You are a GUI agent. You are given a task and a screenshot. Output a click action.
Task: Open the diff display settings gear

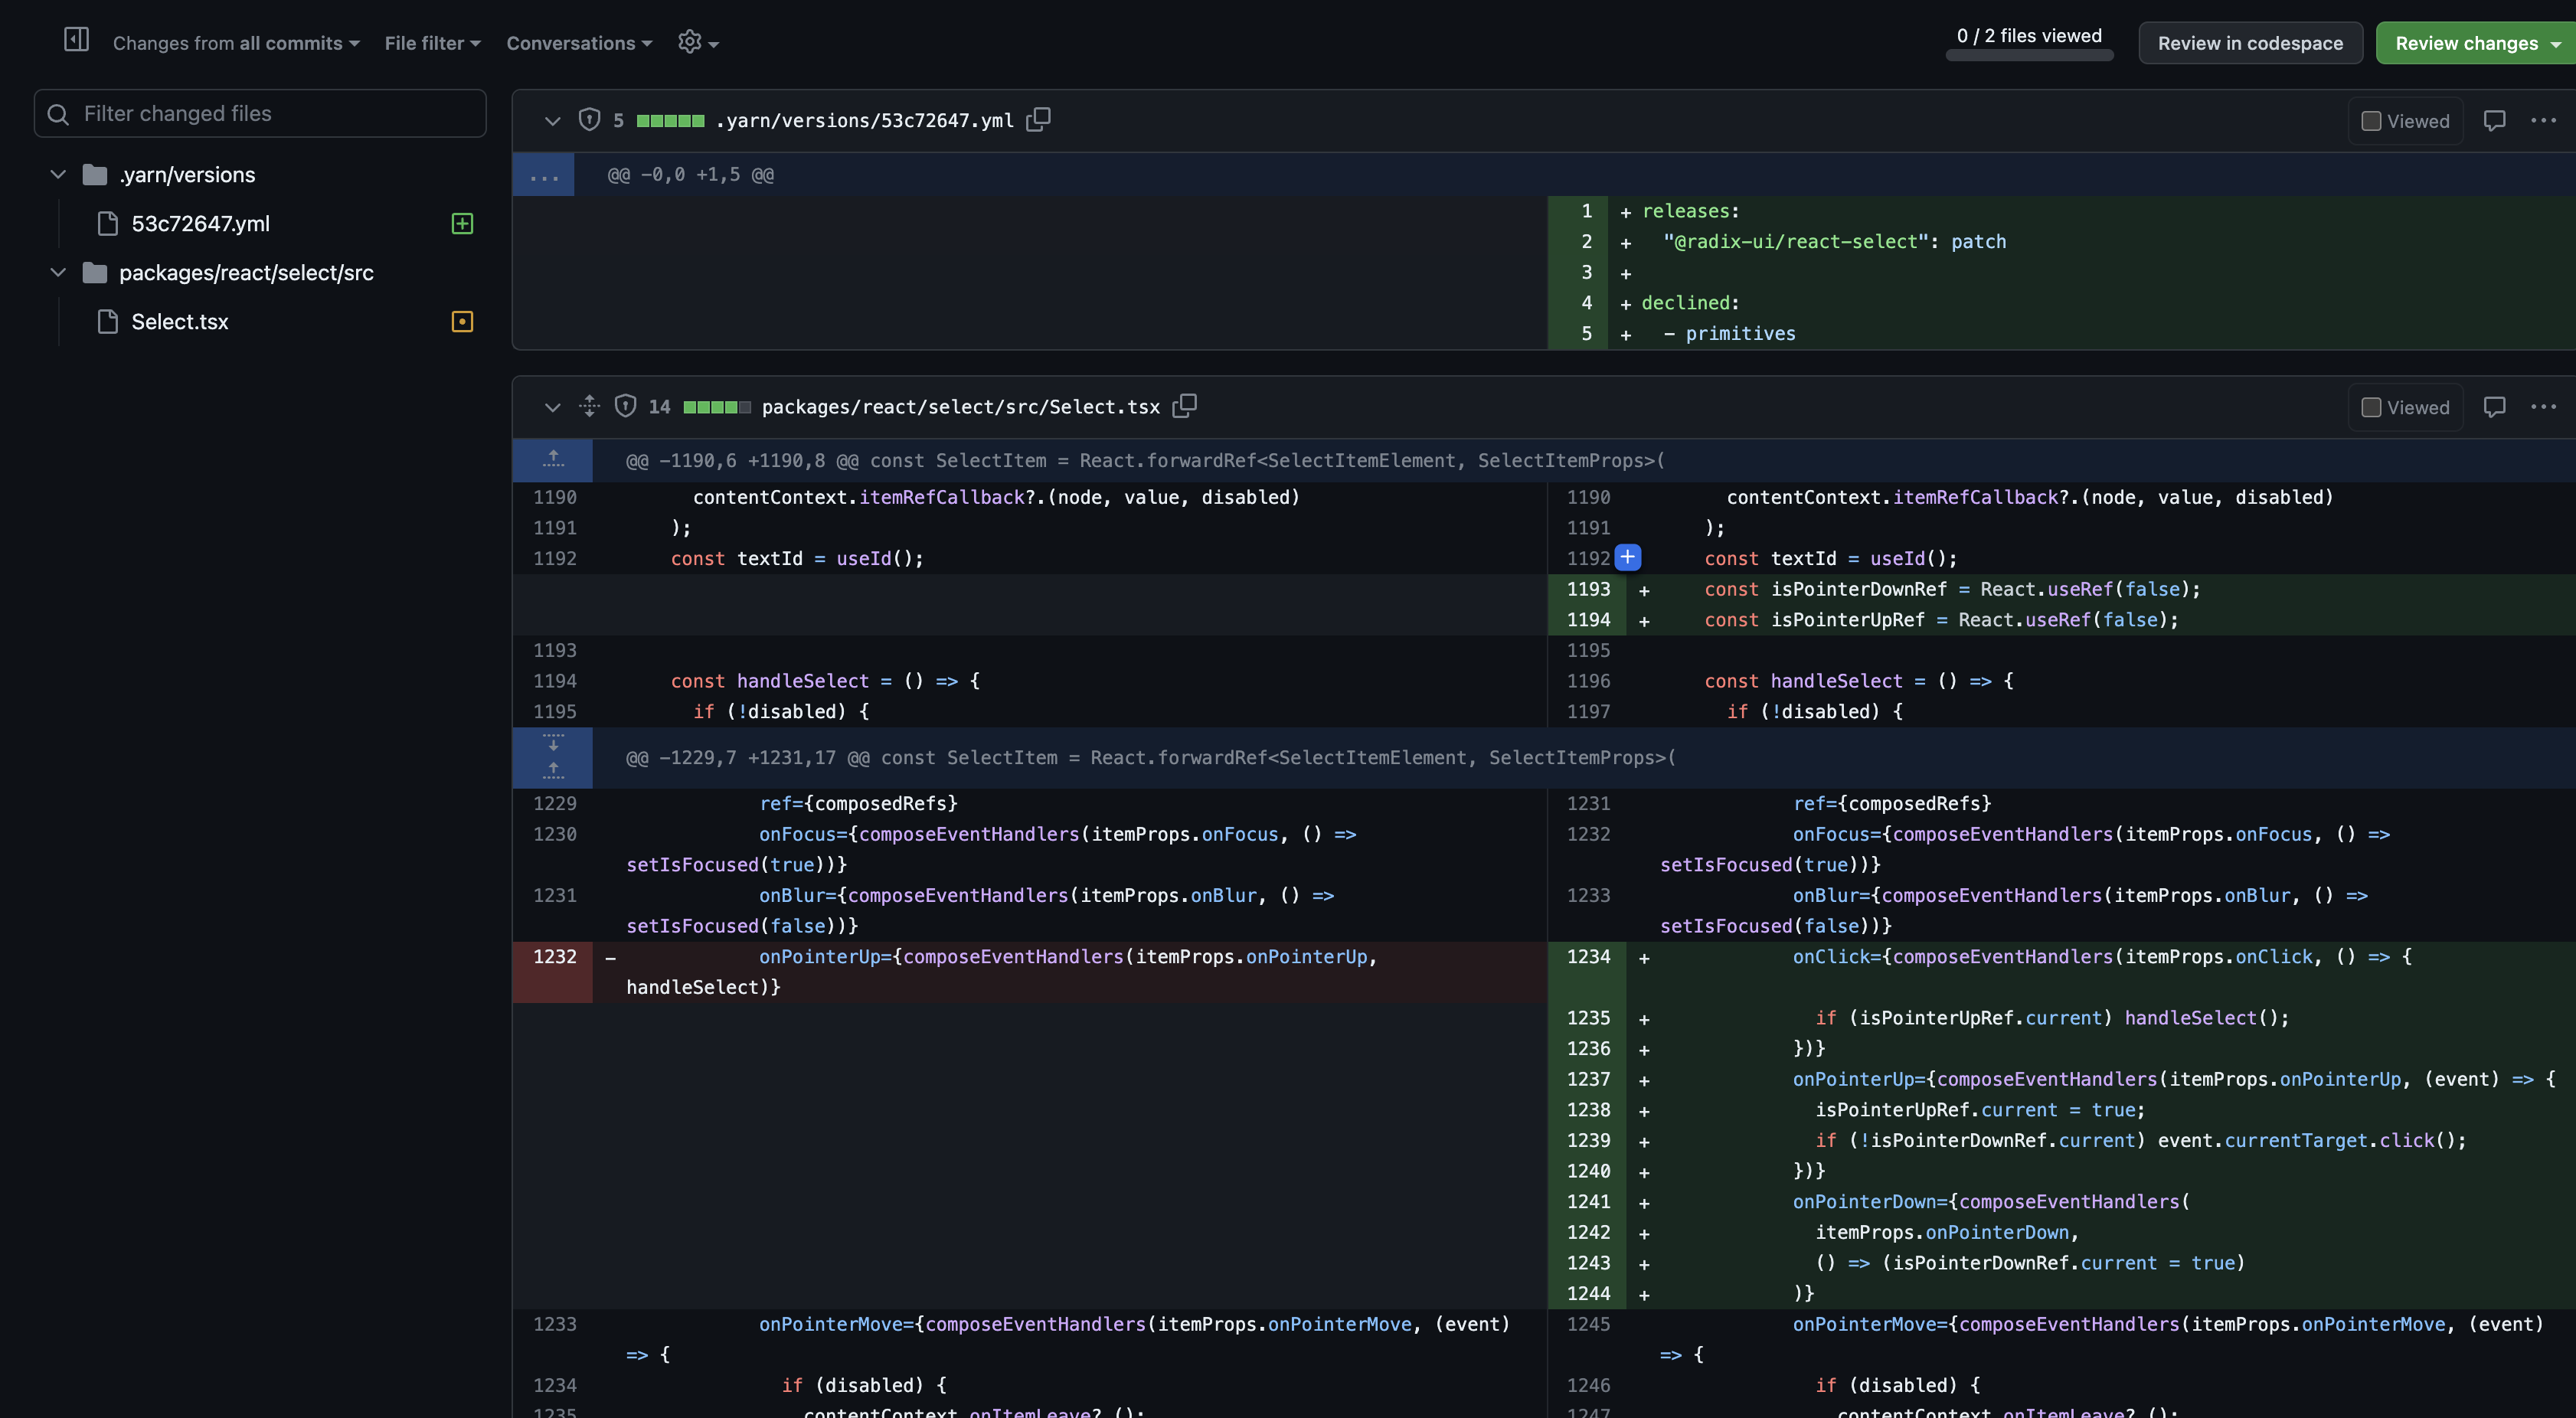[x=697, y=42]
